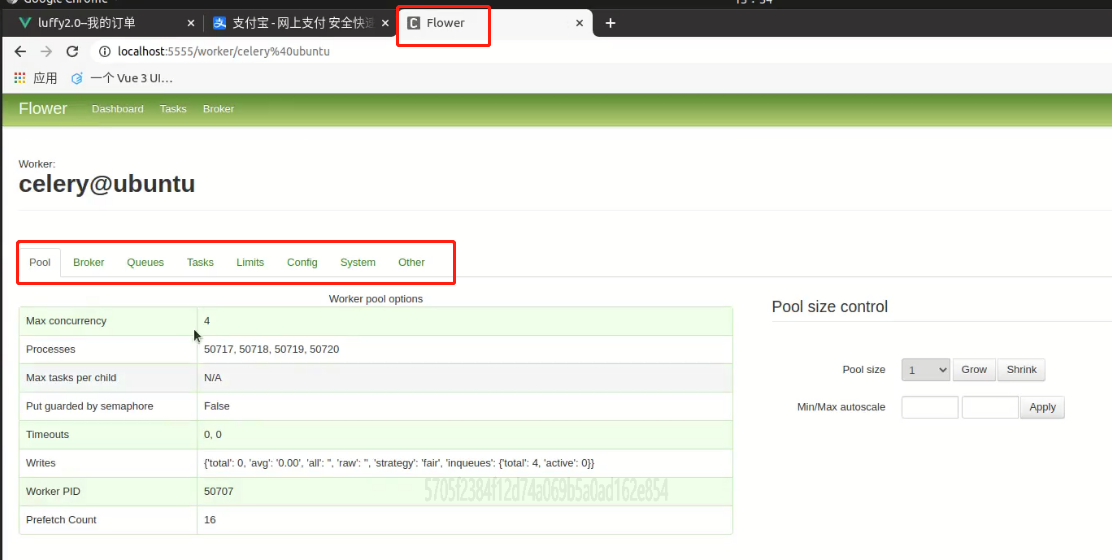Close the luffy2.0 tab
Viewport: 1112px width, 560px height.
pyautogui.click(x=190, y=23)
